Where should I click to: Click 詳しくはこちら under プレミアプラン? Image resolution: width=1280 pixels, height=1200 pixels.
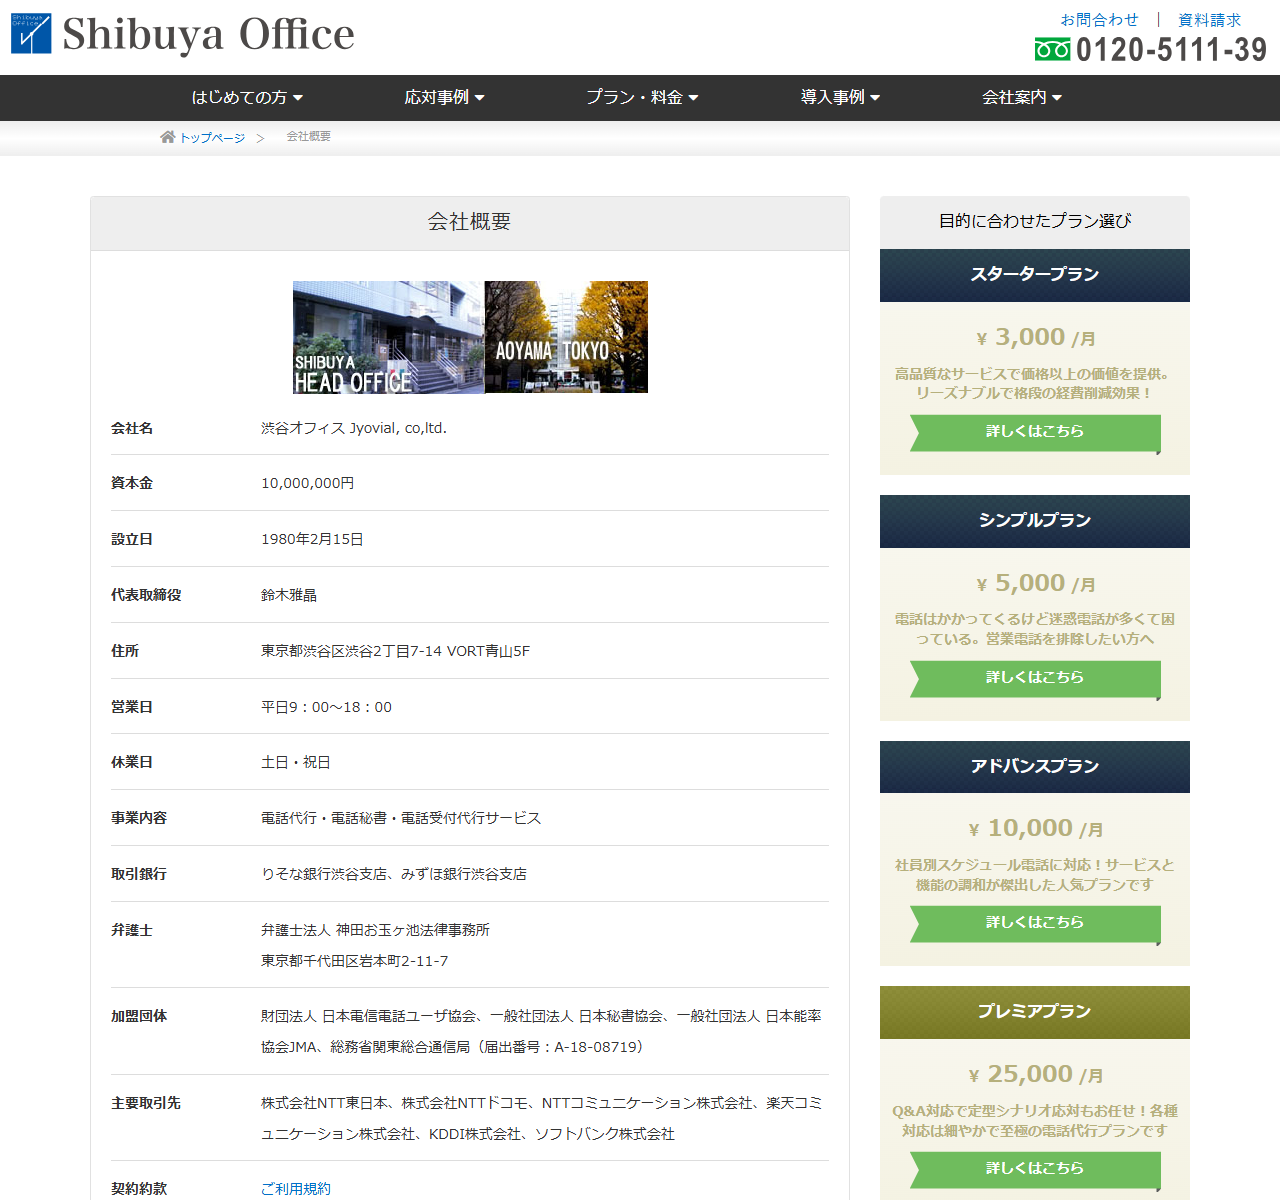(x=1035, y=1170)
